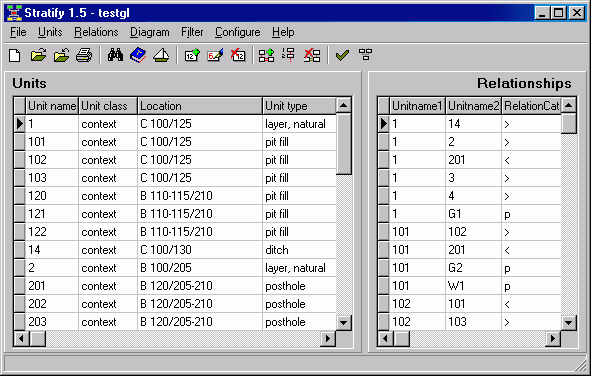Viewport: 591px width, 376px height.
Task: Click Relationships table scroll right arrow
Action: pos(553,339)
